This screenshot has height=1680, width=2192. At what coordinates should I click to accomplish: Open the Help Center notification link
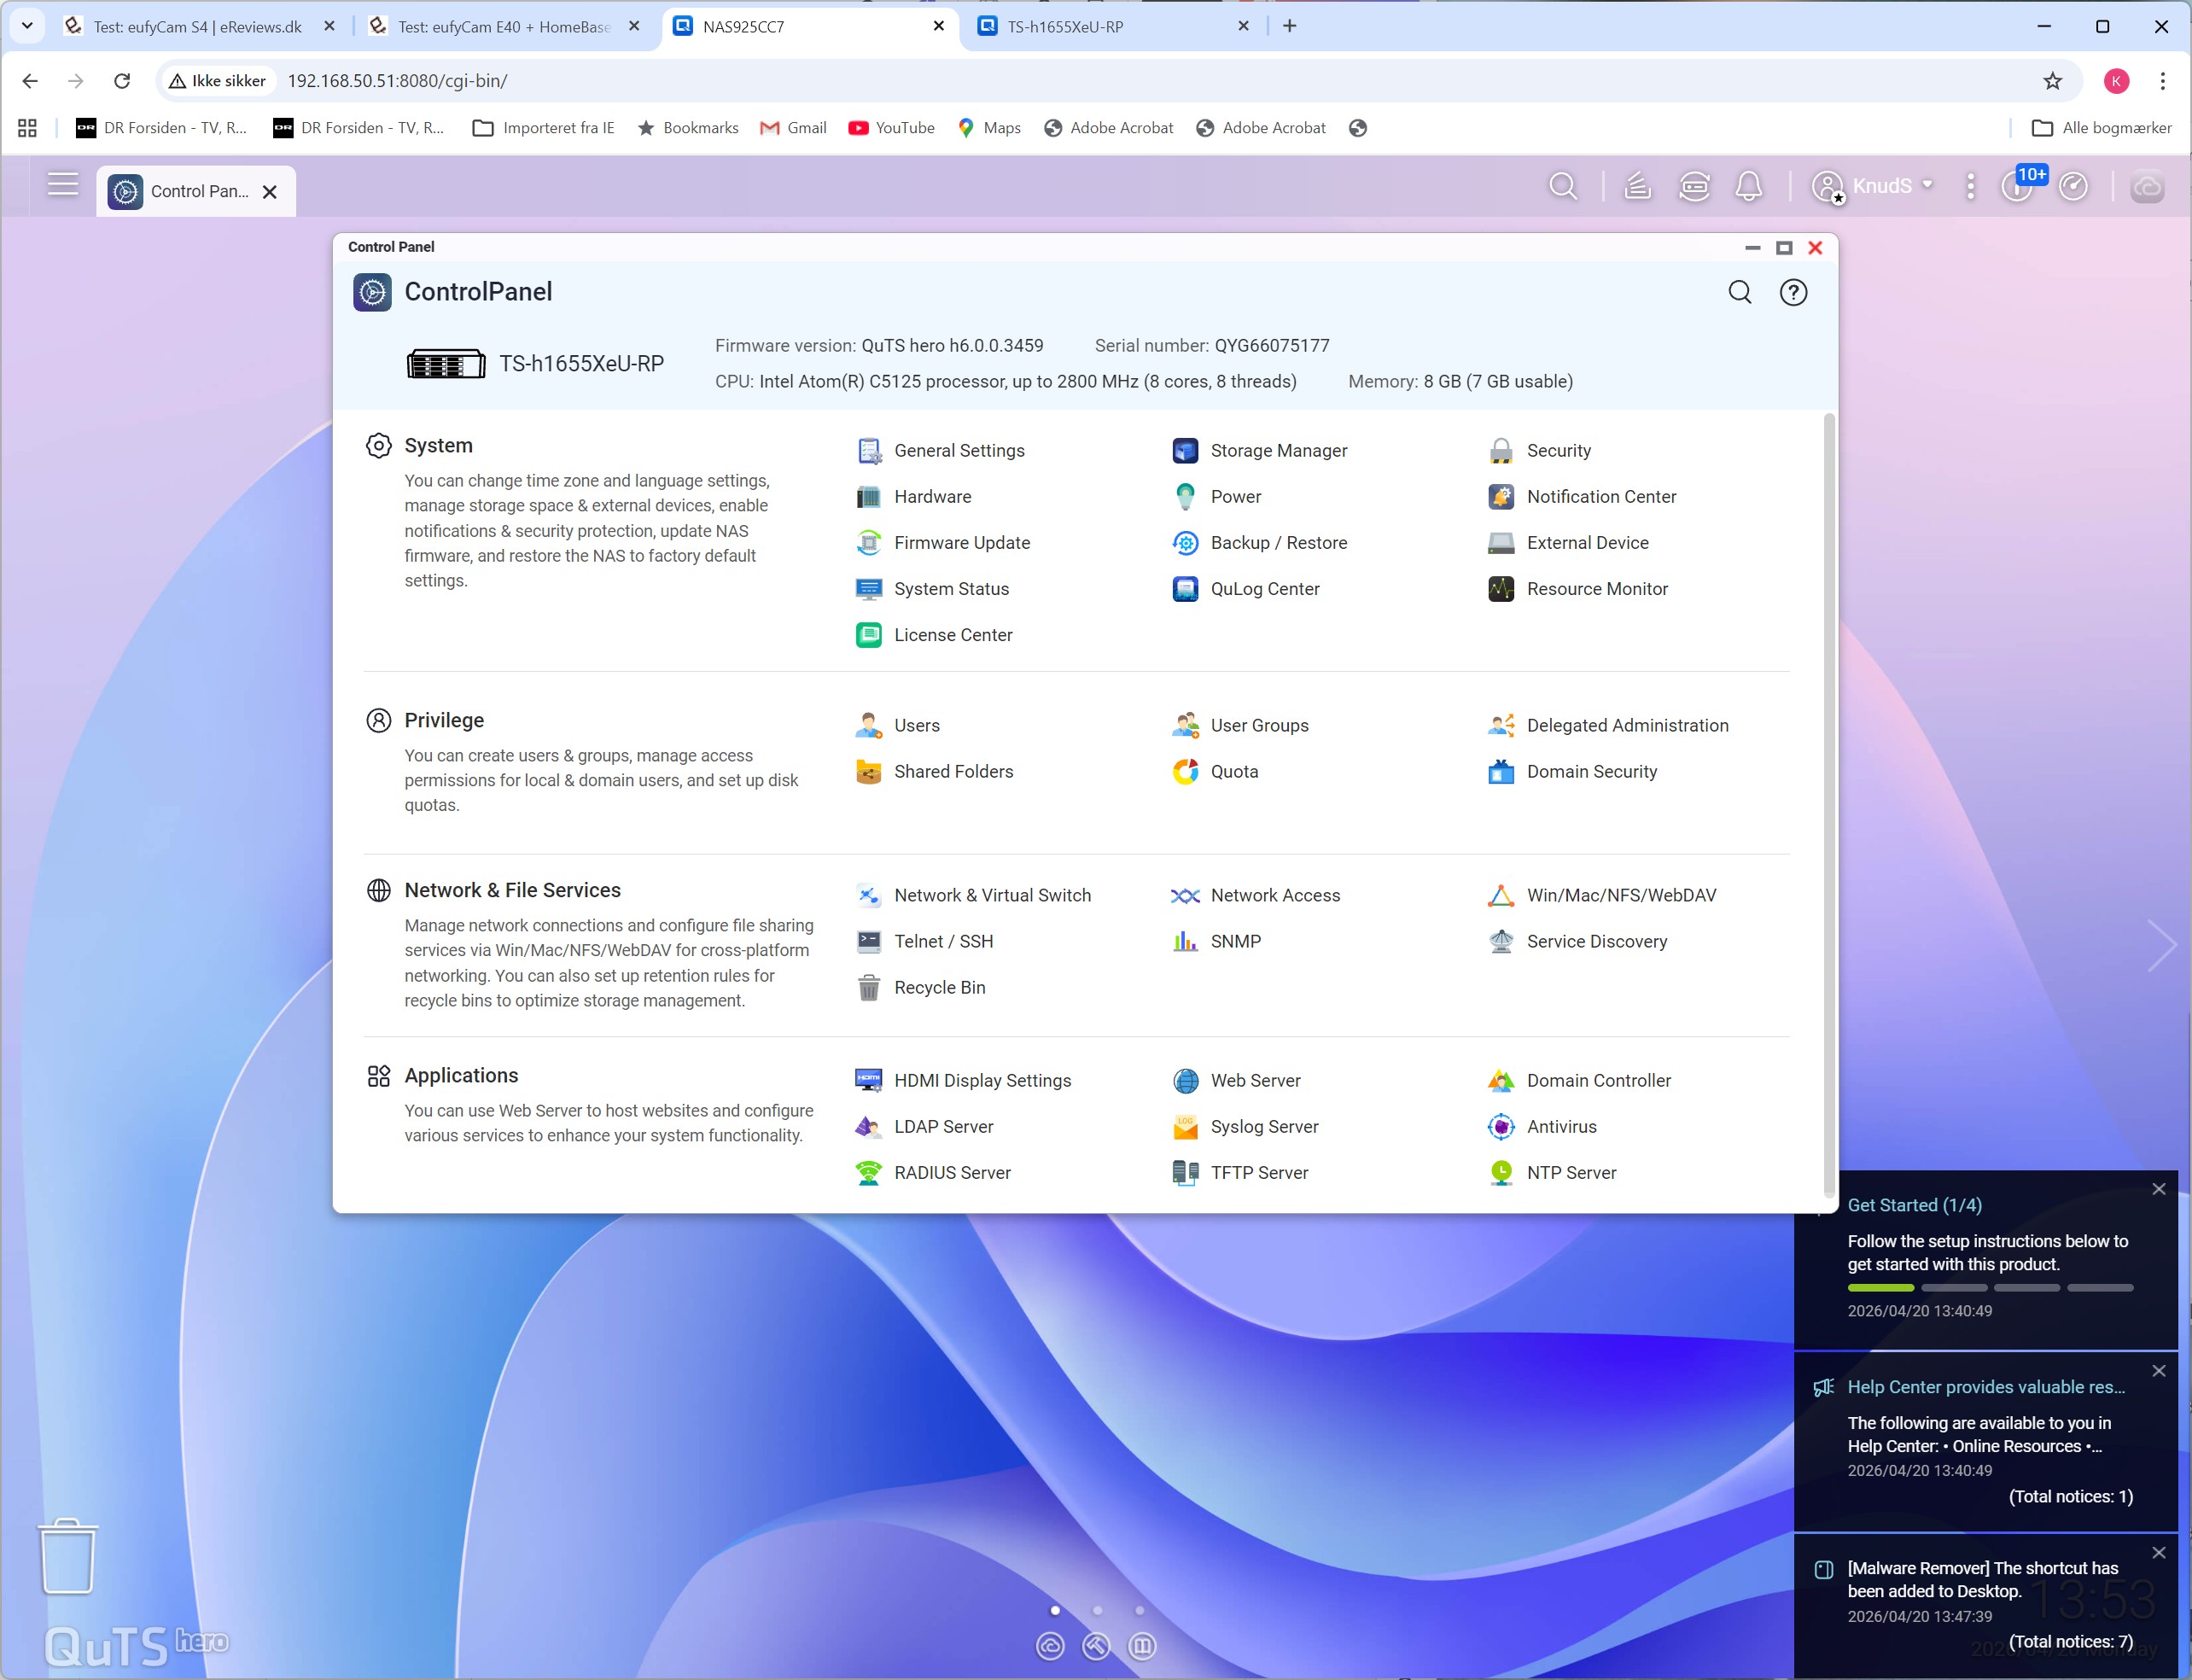[x=1986, y=1387]
